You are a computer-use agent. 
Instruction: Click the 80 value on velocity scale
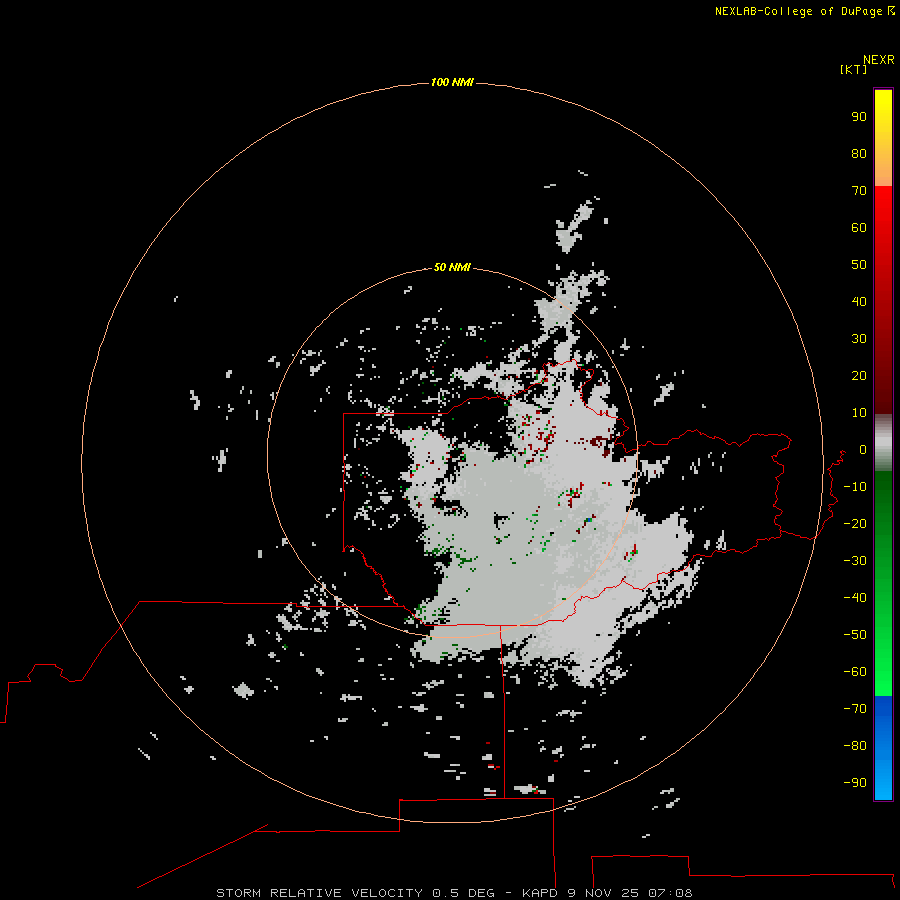click(859, 153)
